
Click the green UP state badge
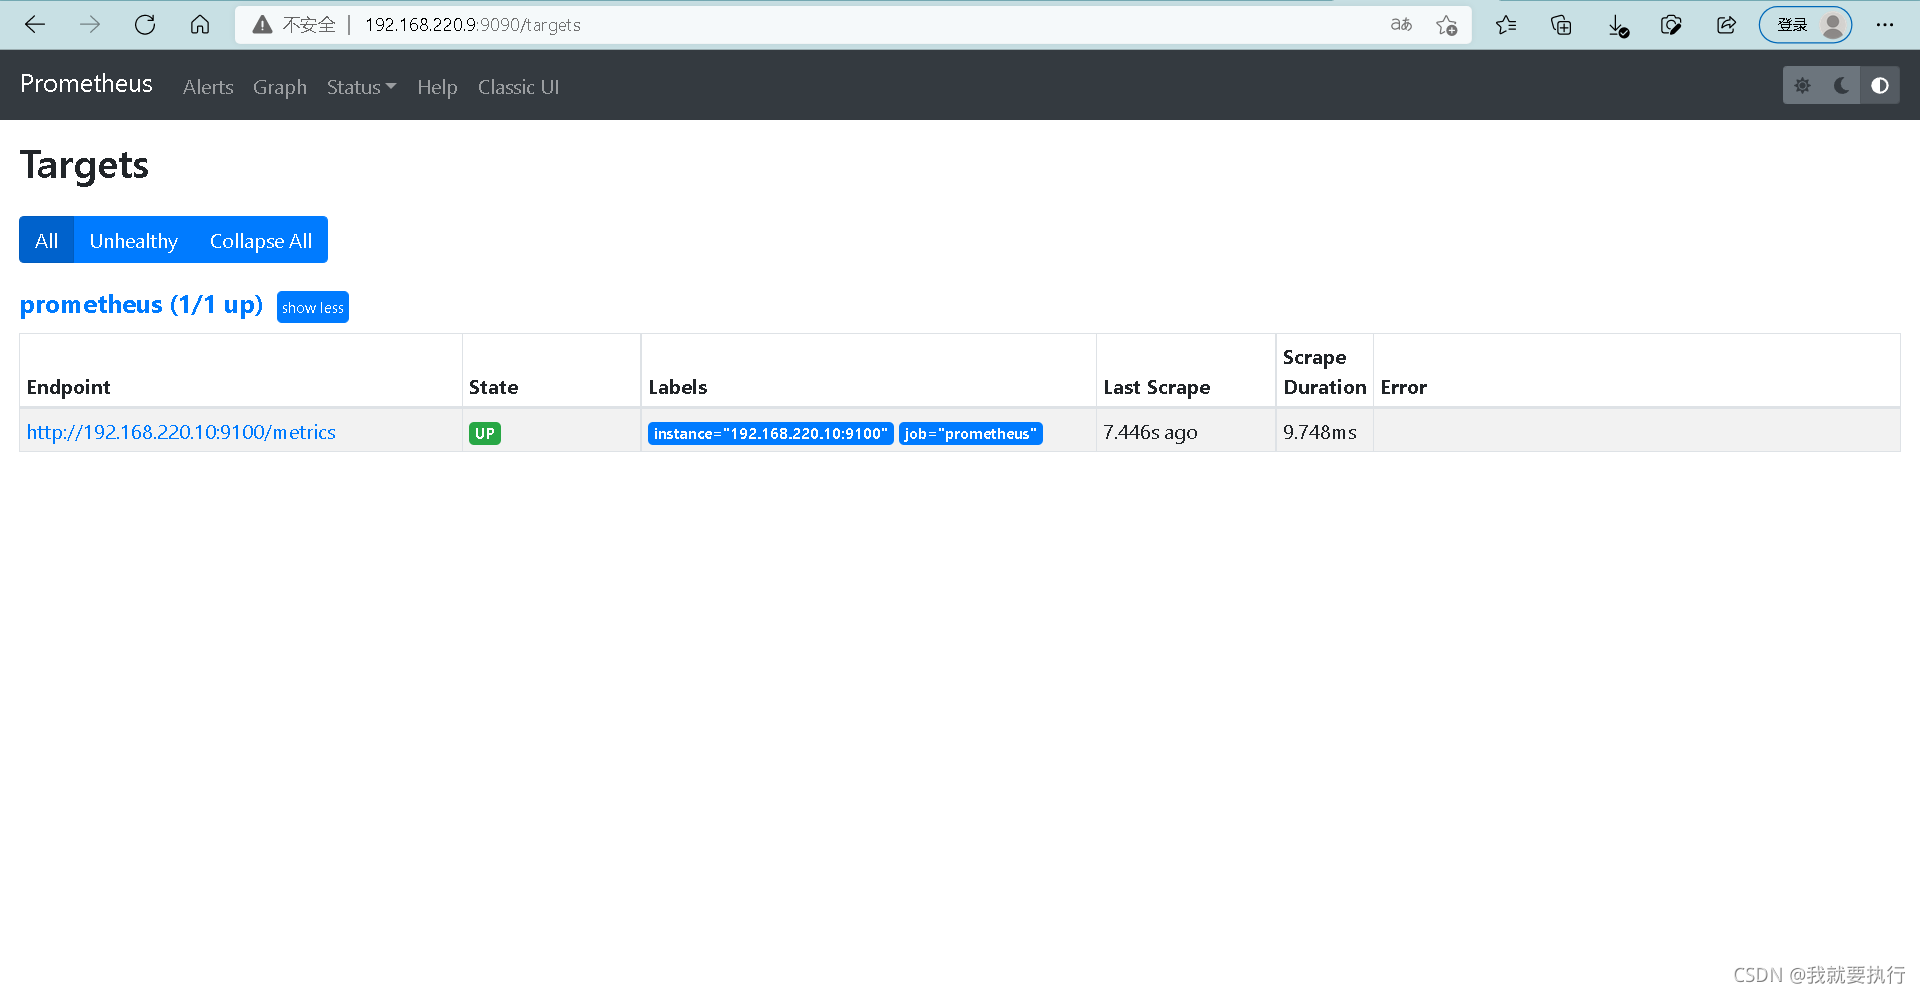click(x=485, y=433)
